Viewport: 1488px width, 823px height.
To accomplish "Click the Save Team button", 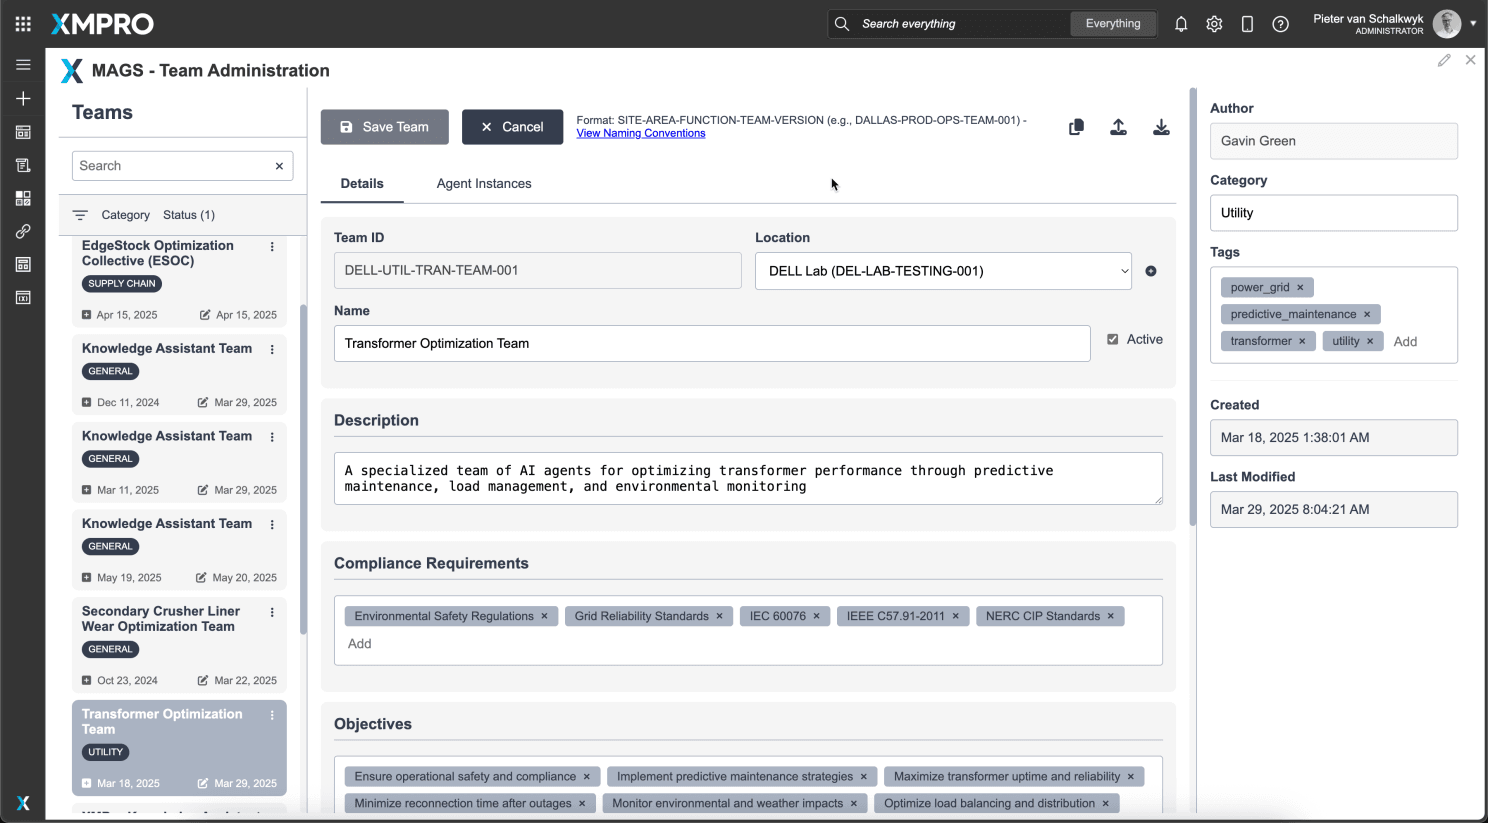I will pyautogui.click(x=384, y=127).
